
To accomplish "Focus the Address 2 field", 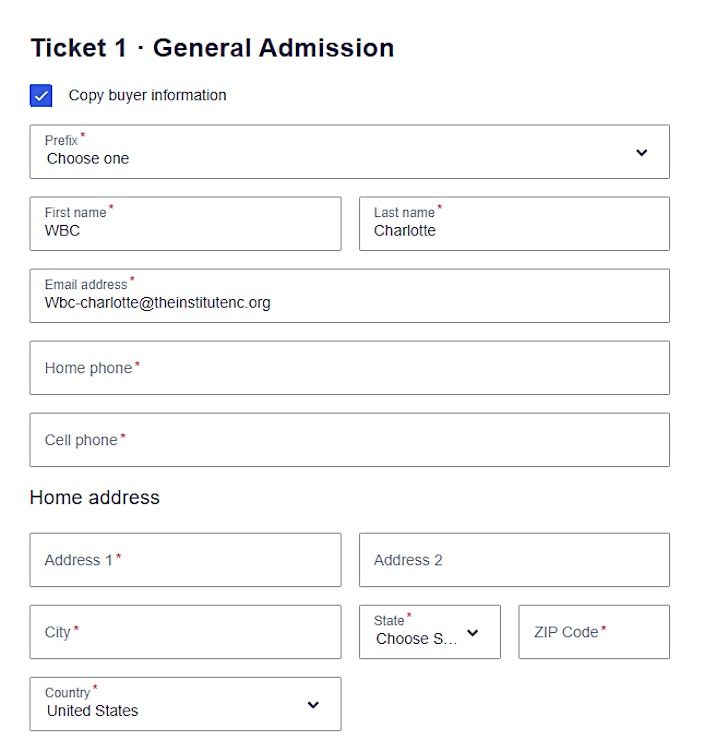I will [514, 560].
